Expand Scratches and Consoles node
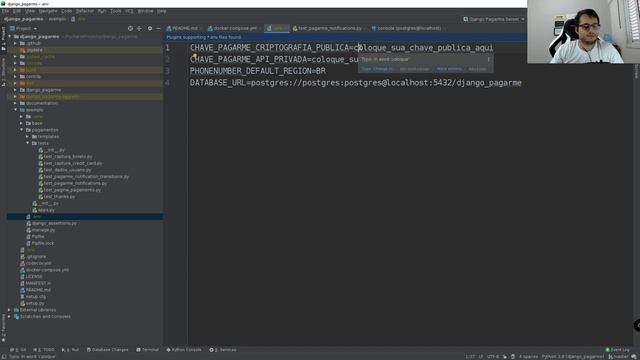640x360 pixels. pyautogui.click(x=9, y=316)
